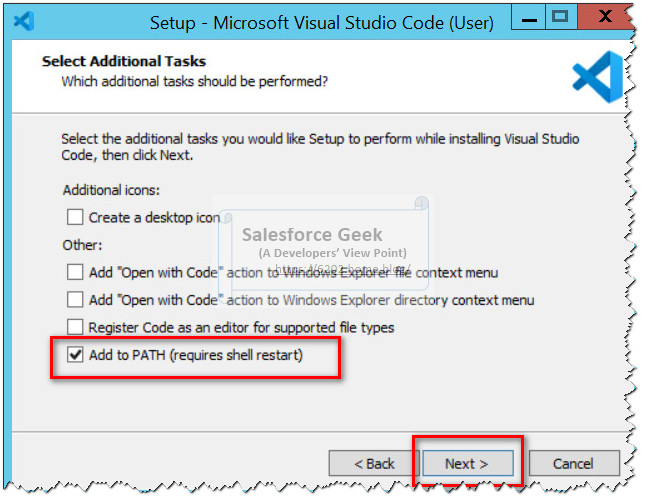Click the Other section label
The height and width of the screenshot is (502, 646).
point(82,245)
